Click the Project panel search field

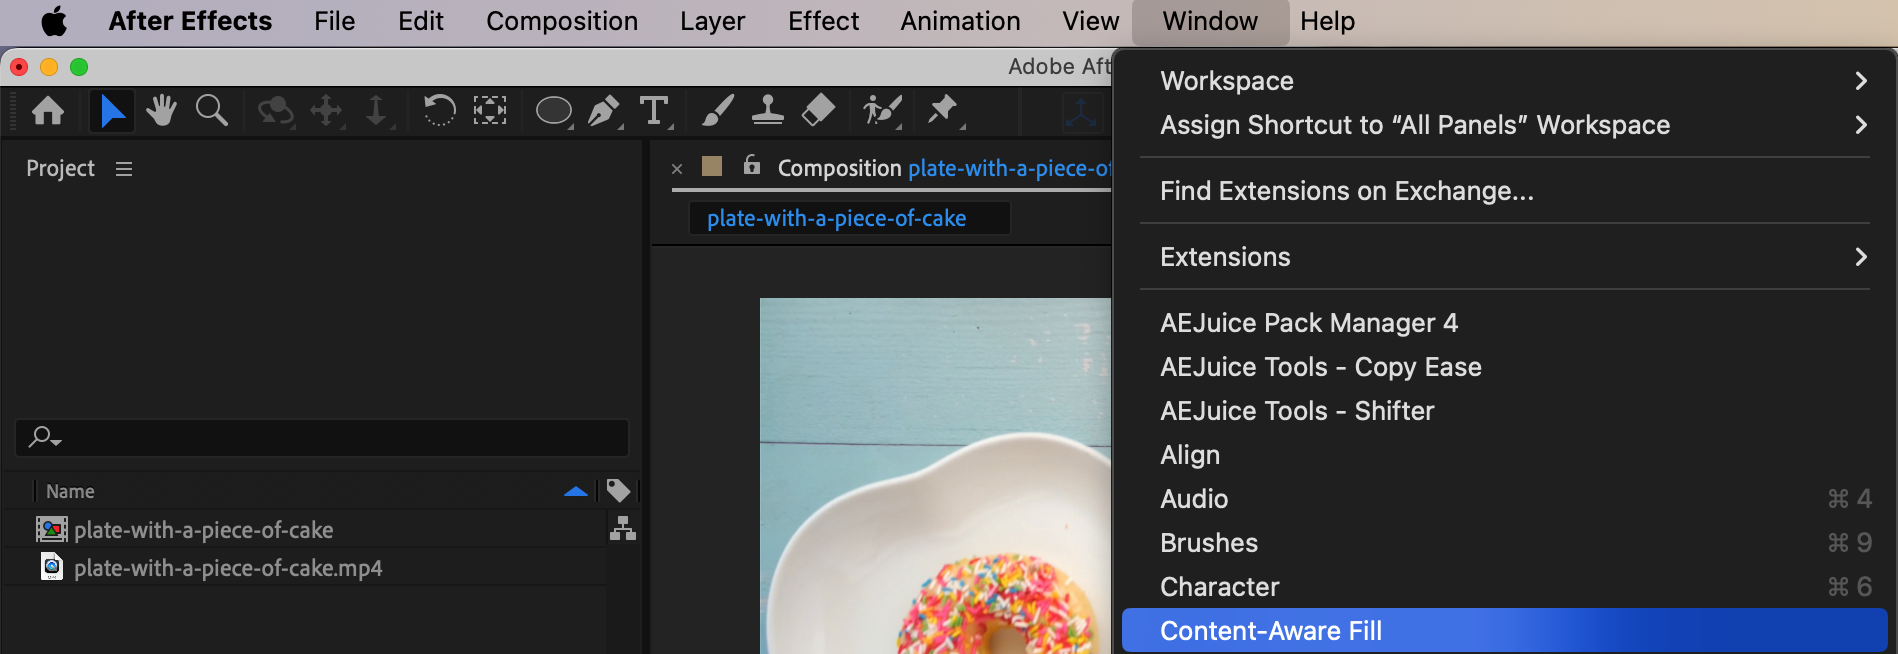pos(322,438)
